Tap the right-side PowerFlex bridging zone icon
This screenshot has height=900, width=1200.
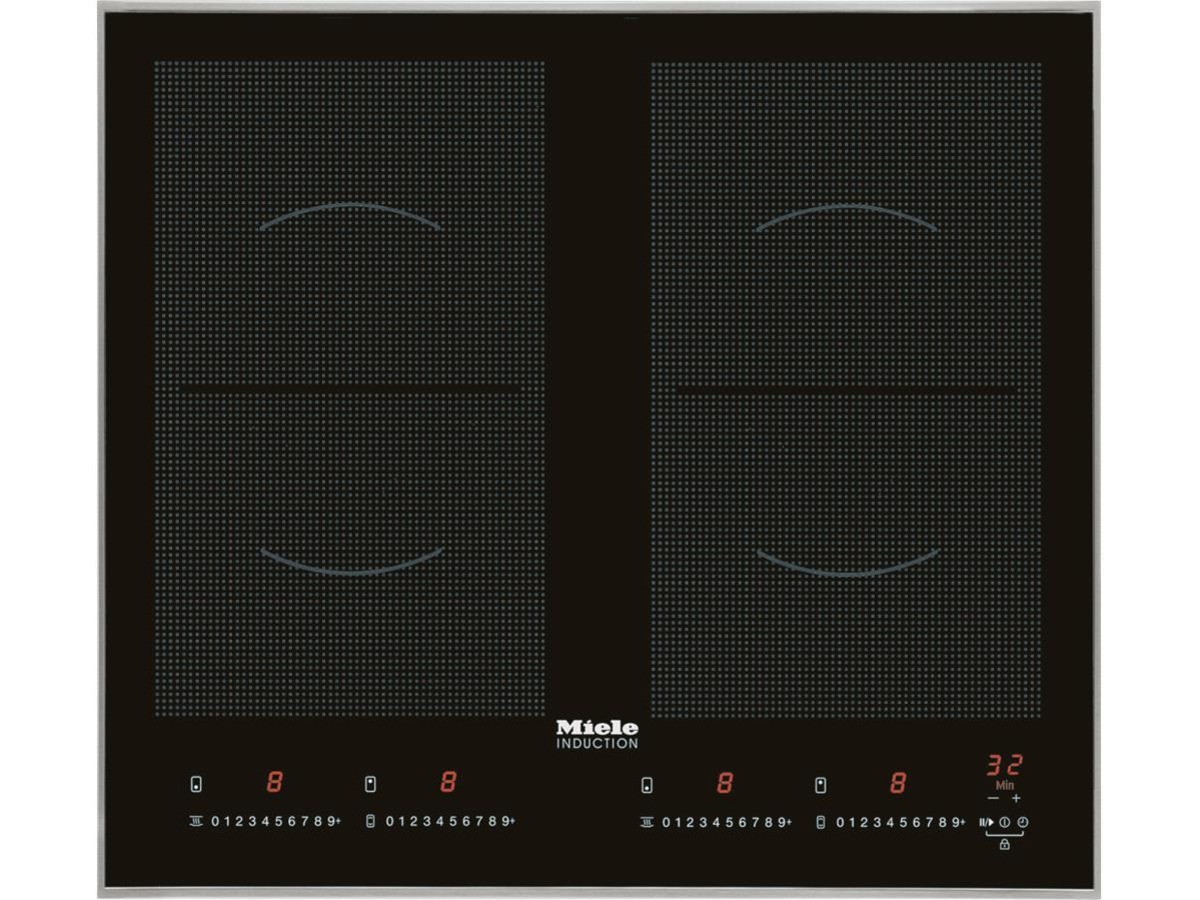click(821, 822)
